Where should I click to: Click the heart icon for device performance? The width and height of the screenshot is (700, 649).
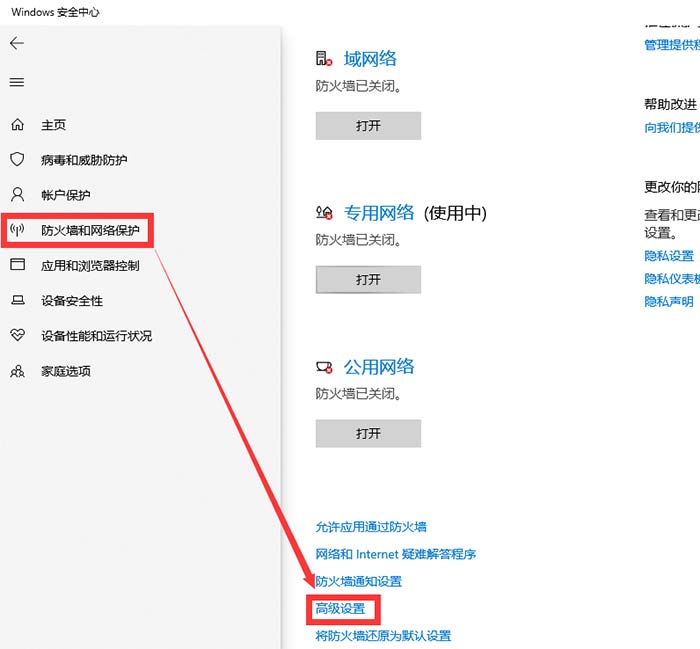[x=17, y=335]
